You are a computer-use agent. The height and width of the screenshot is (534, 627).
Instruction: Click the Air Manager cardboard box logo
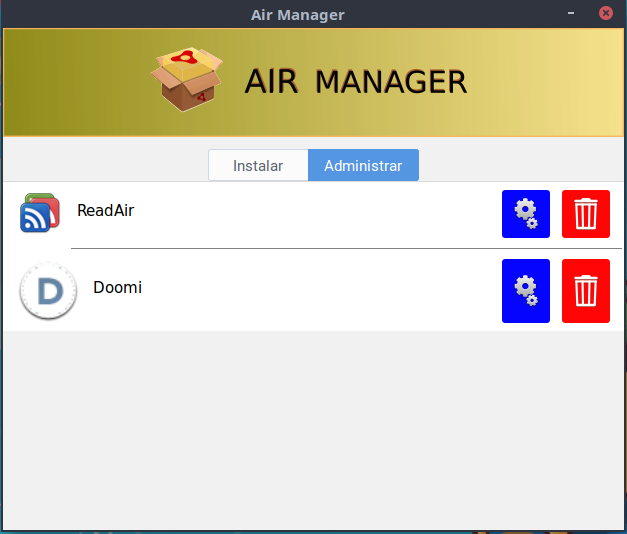[185, 80]
